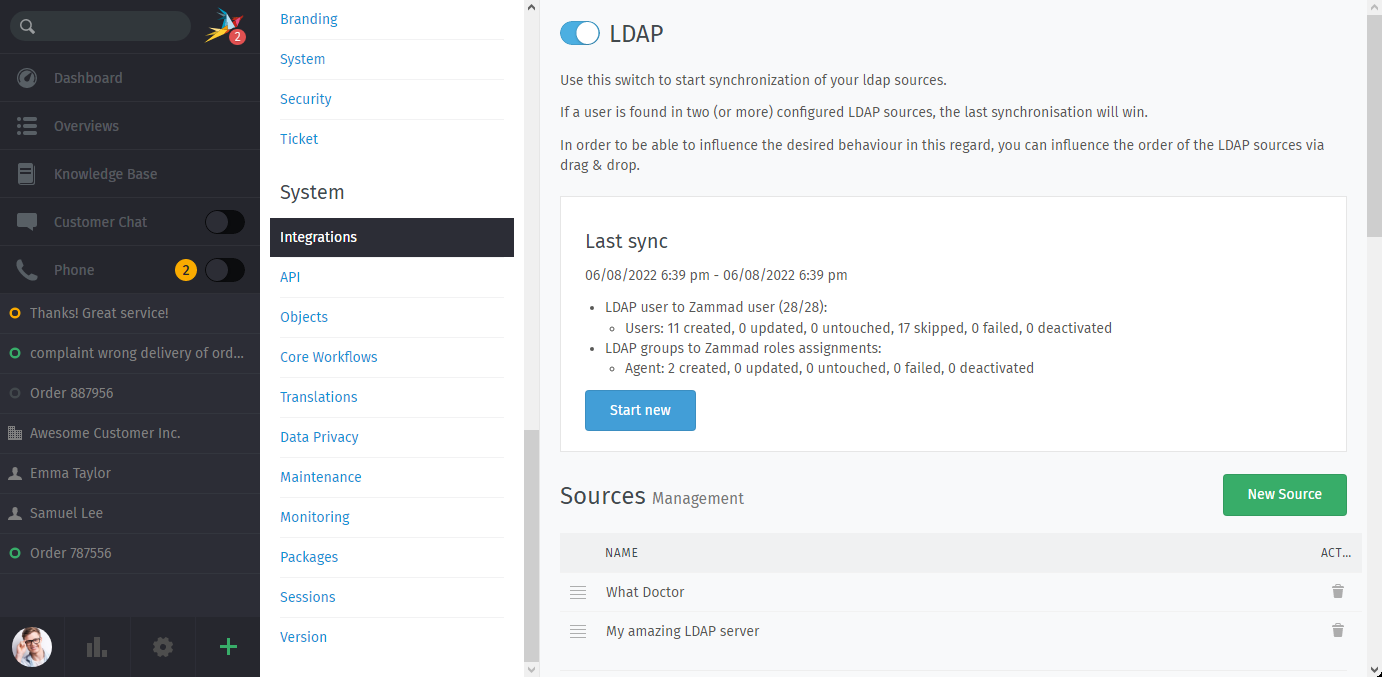Click the settings menu scroll down arrow
Image resolution: width=1382 pixels, height=677 pixels.
pyautogui.click(x=531, y=669)
